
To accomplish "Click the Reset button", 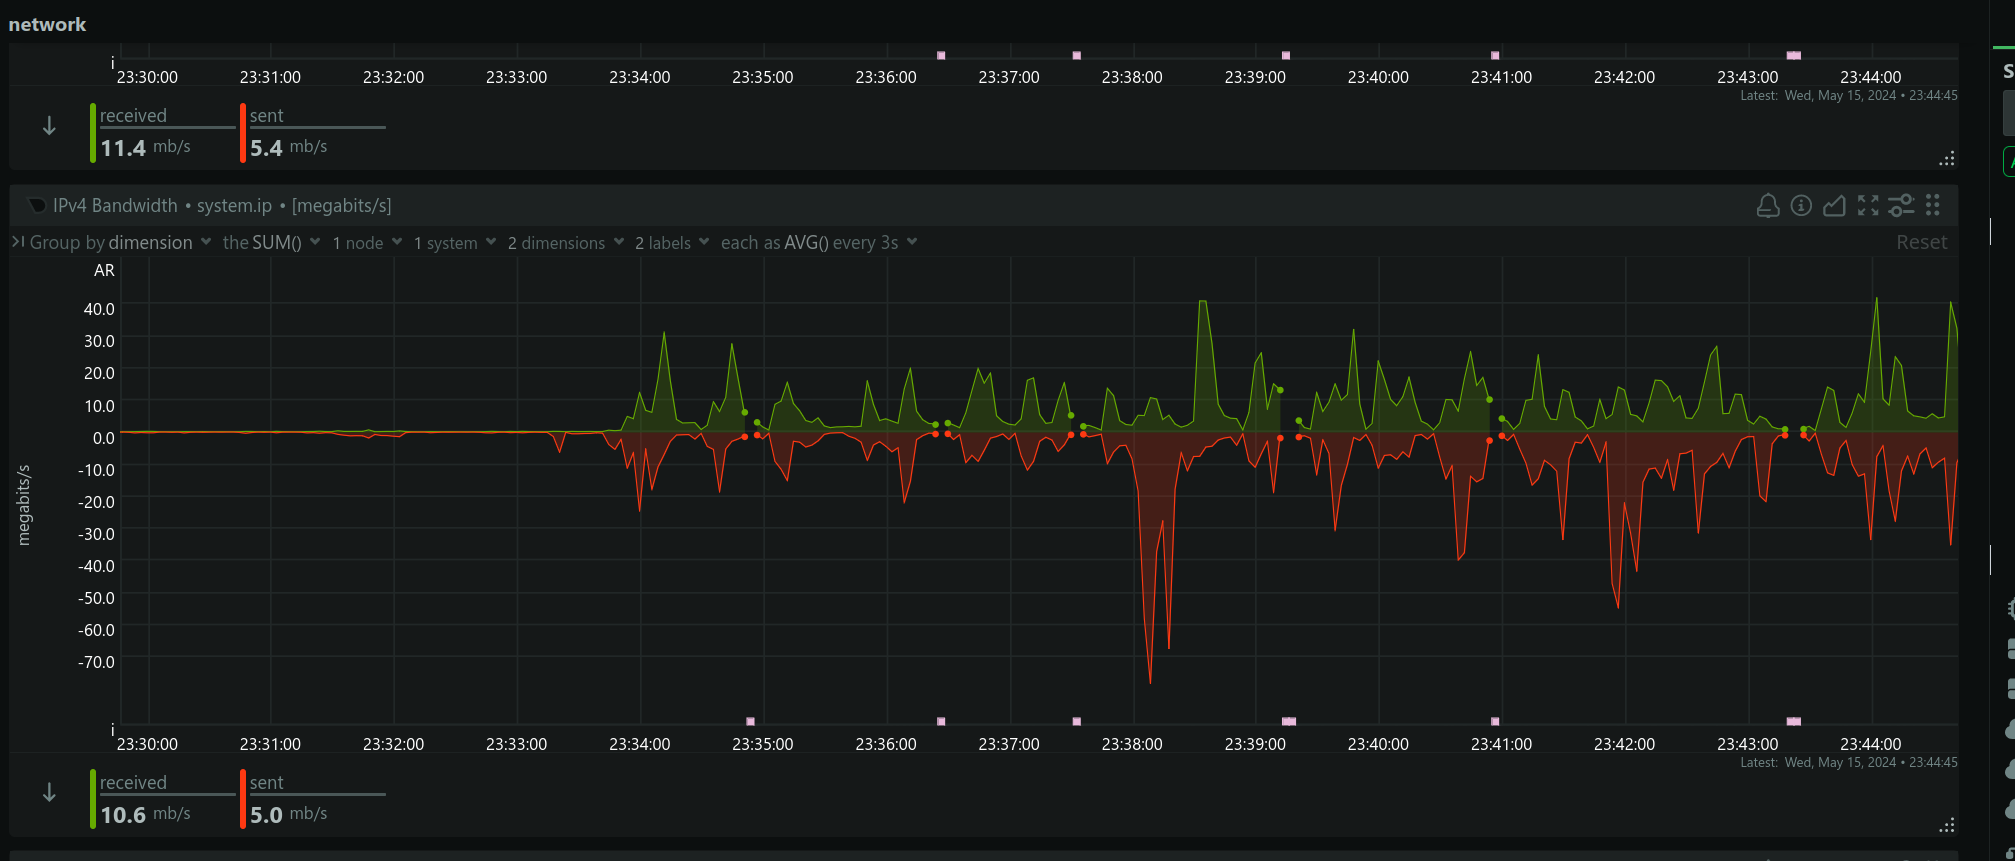I will pos(1921,243).
